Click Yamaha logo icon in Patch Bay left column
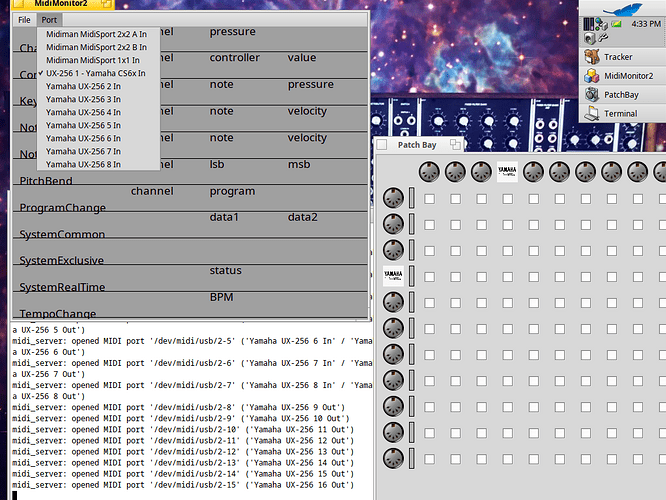This screenshot has width=666, height=500. coord(393,276)
